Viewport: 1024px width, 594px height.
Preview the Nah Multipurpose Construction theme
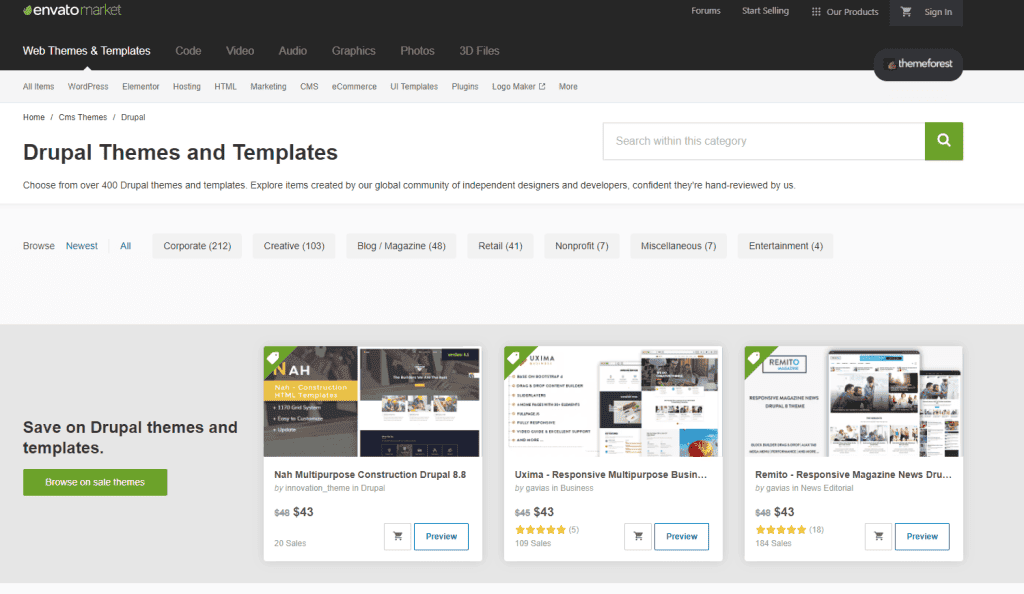click(x=441, y=537)
